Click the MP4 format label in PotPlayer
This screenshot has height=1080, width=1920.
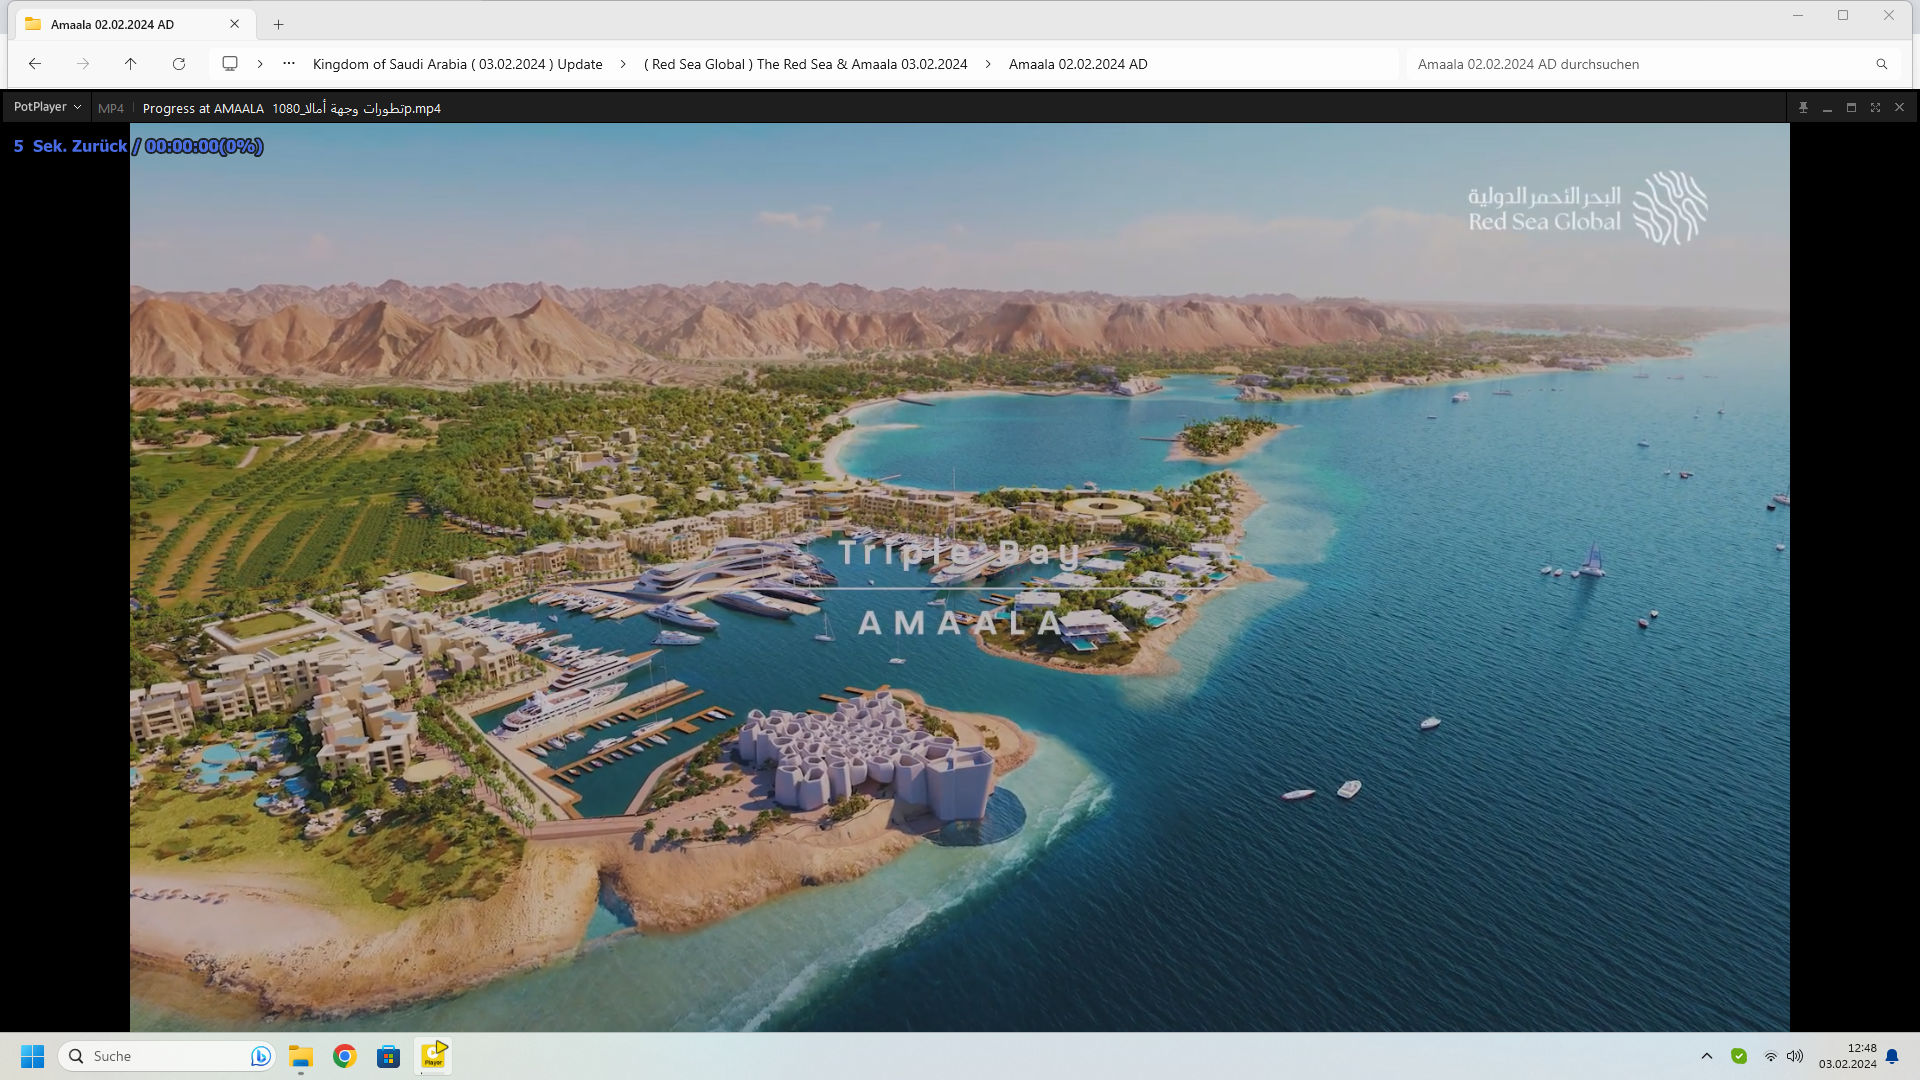(111, 108)
